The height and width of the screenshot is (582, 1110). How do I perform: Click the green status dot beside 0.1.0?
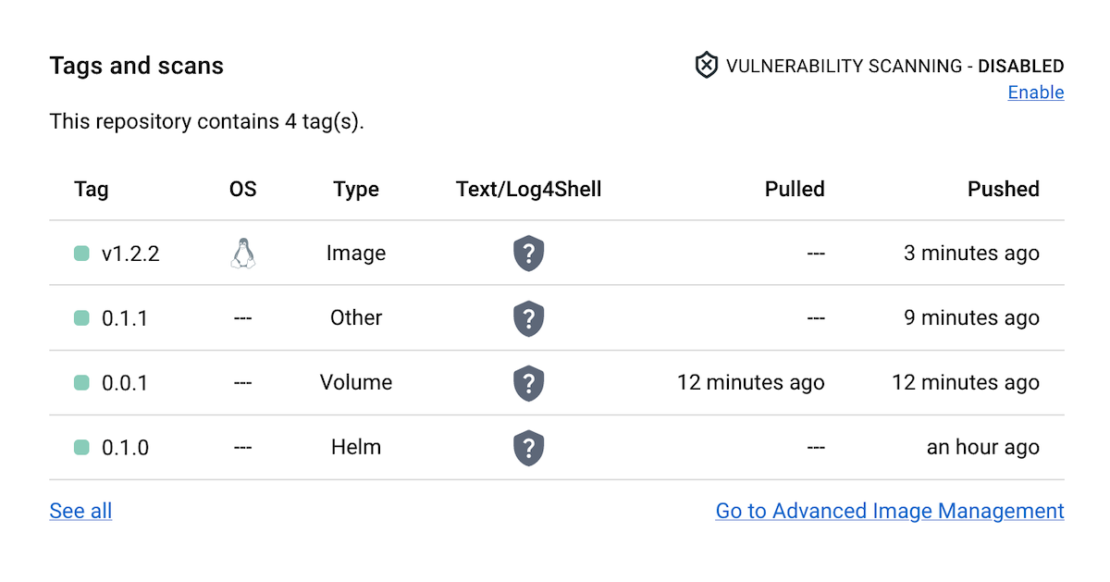point(82,447)
